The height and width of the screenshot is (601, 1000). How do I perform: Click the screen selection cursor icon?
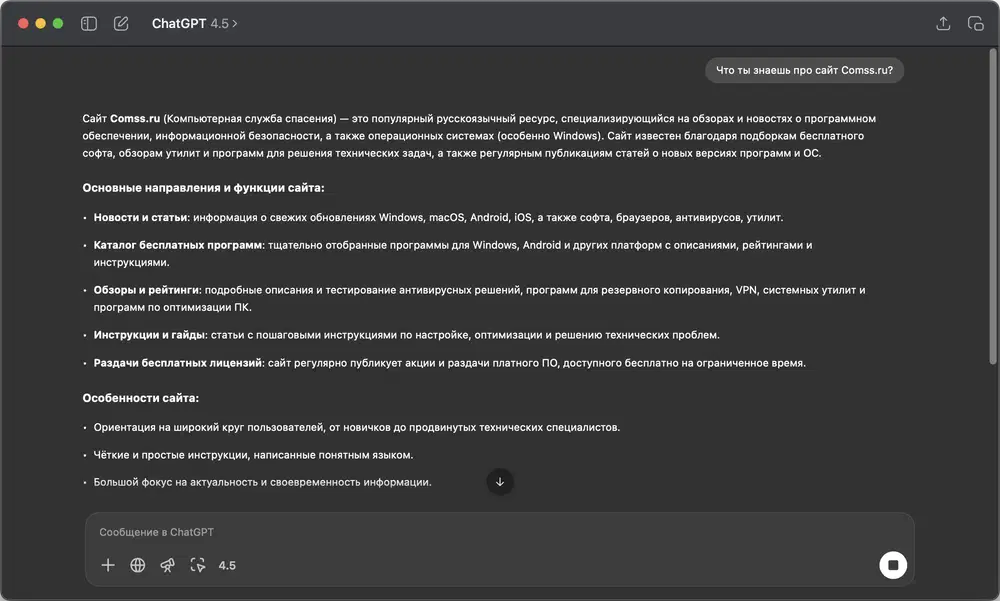coord(198,565)
